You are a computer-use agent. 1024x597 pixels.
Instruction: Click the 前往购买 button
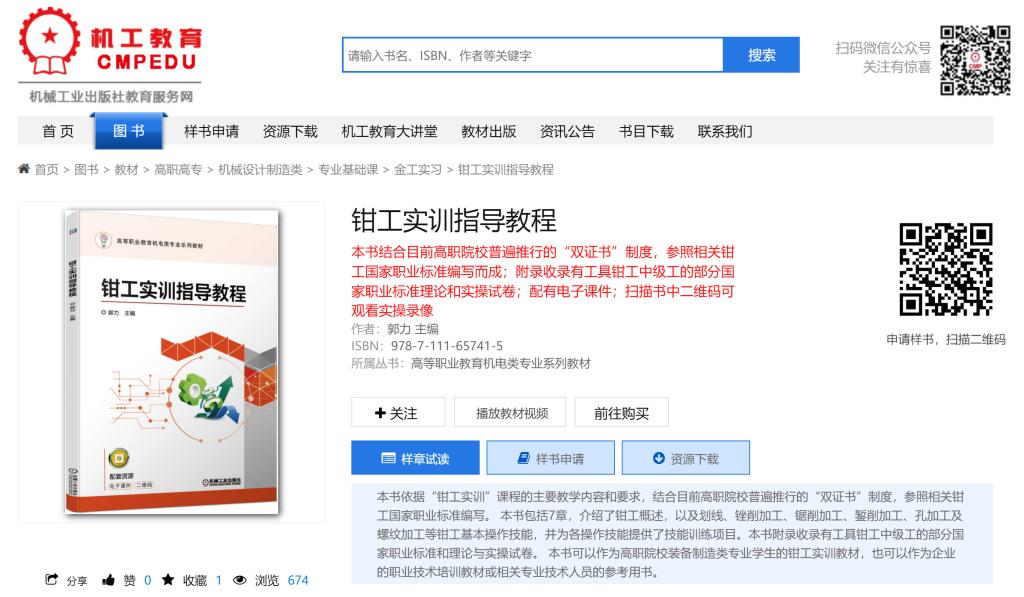pos(622,413)
